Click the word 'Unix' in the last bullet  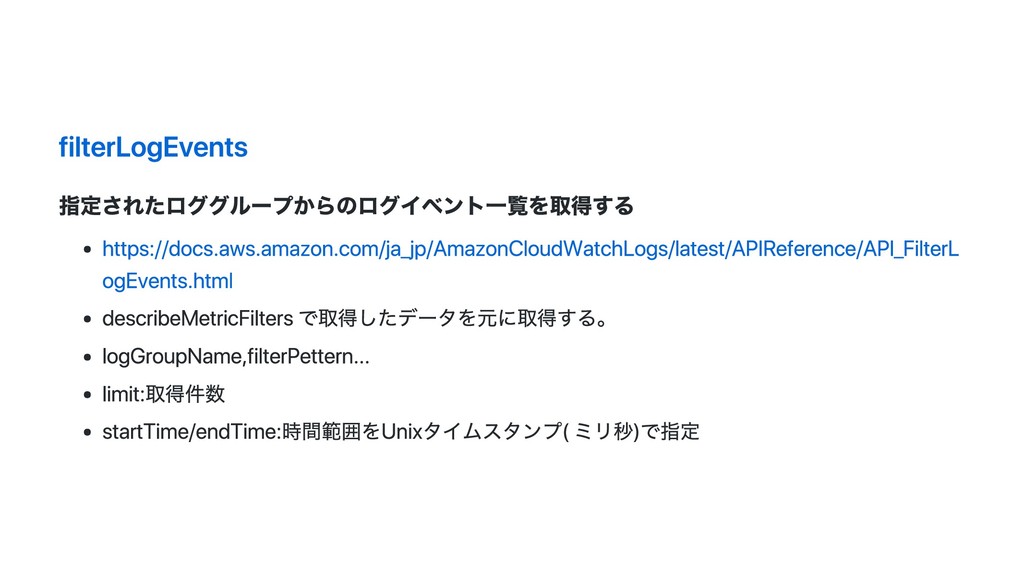pyautogui.click(x=402, y=432)
